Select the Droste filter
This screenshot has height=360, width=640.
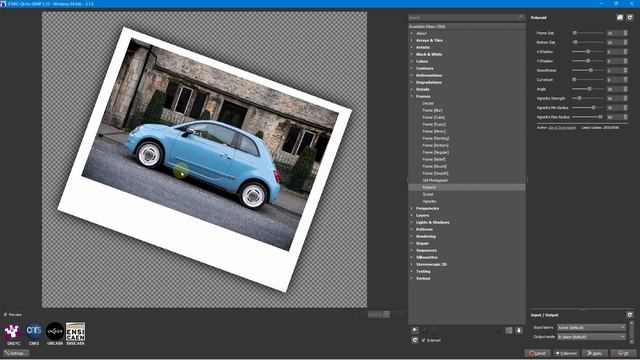(428, 103)
